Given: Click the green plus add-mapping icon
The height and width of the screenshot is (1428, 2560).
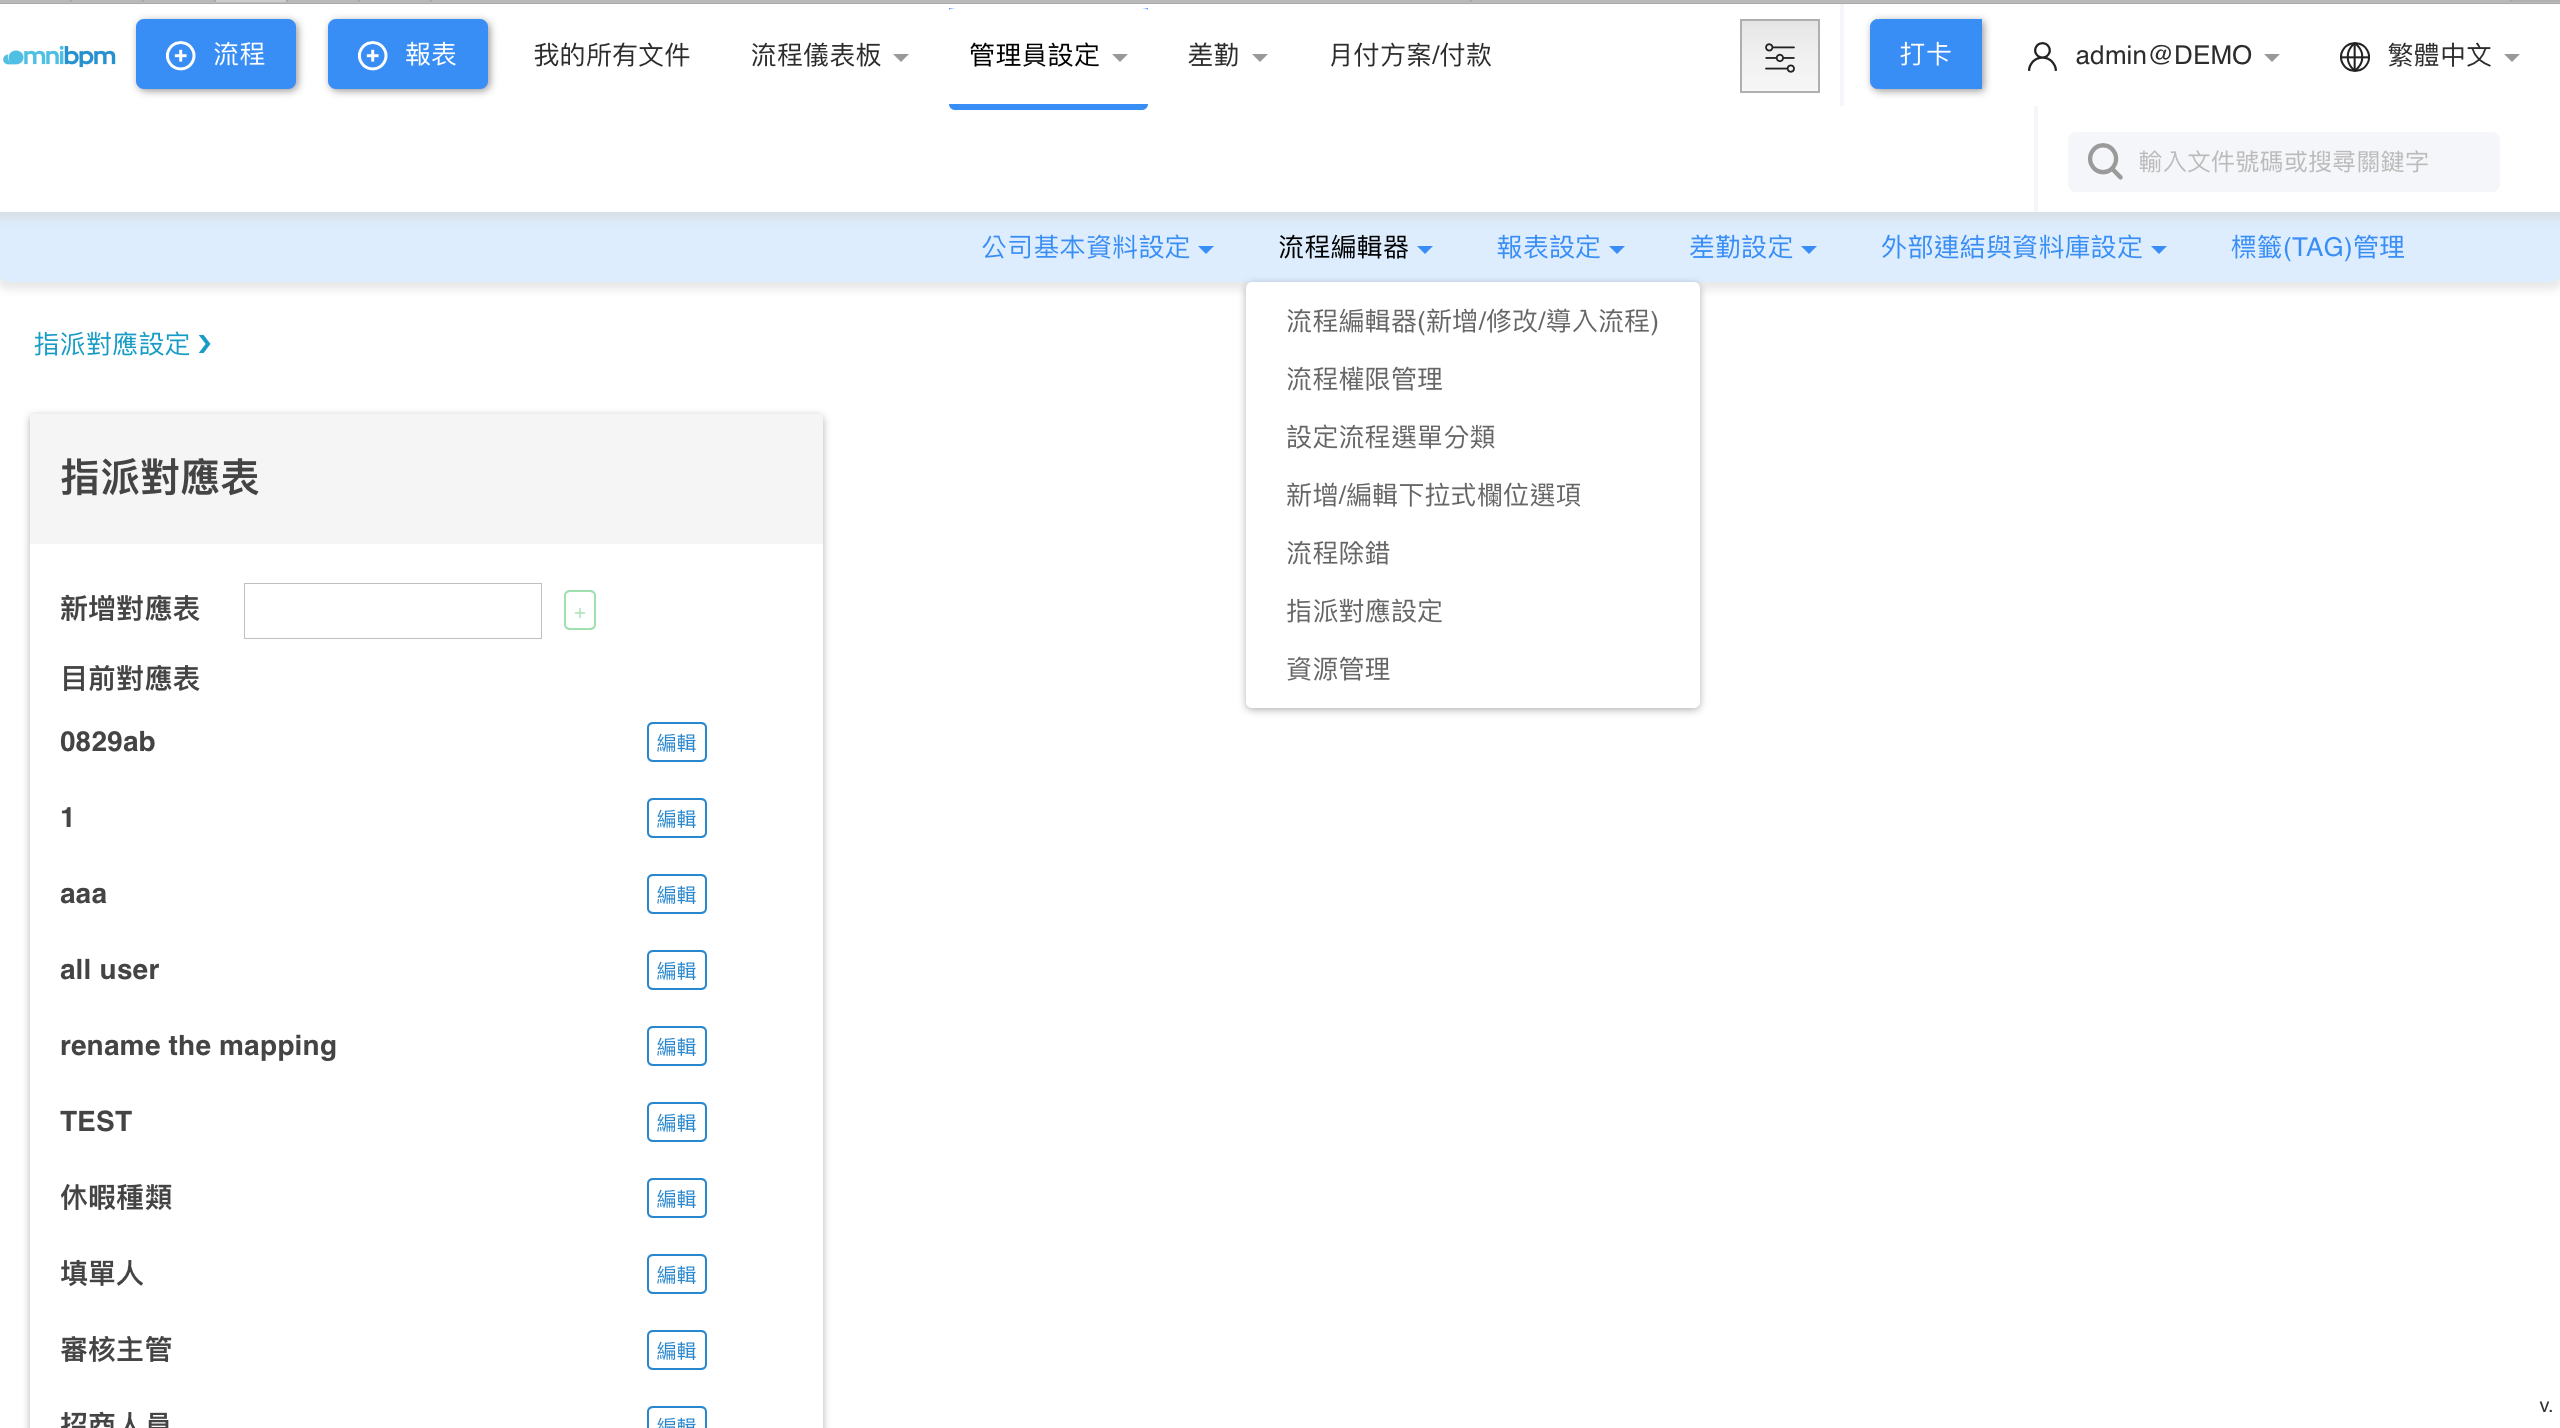Looking at the screenshot, I should coord(579,610).
